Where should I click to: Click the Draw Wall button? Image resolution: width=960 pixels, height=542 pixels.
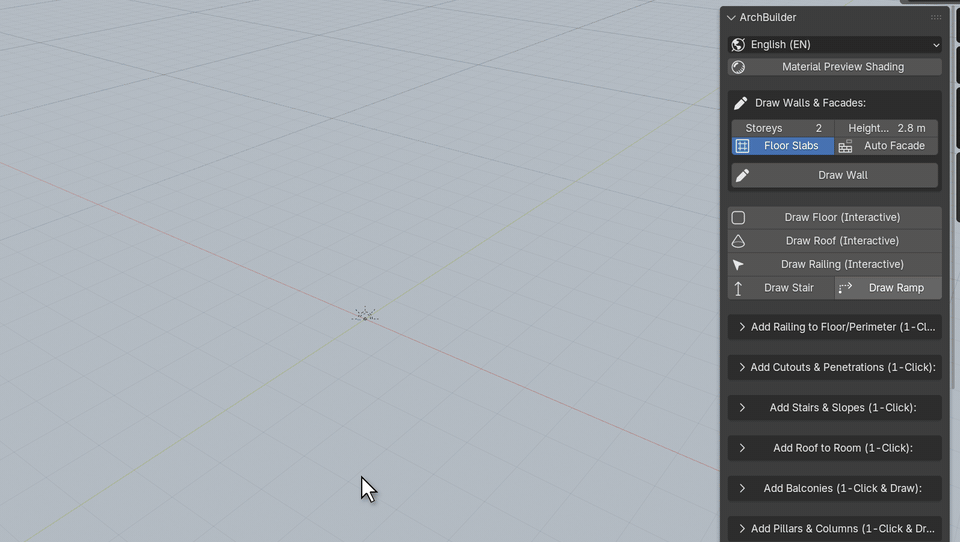(x=834, y=175)
